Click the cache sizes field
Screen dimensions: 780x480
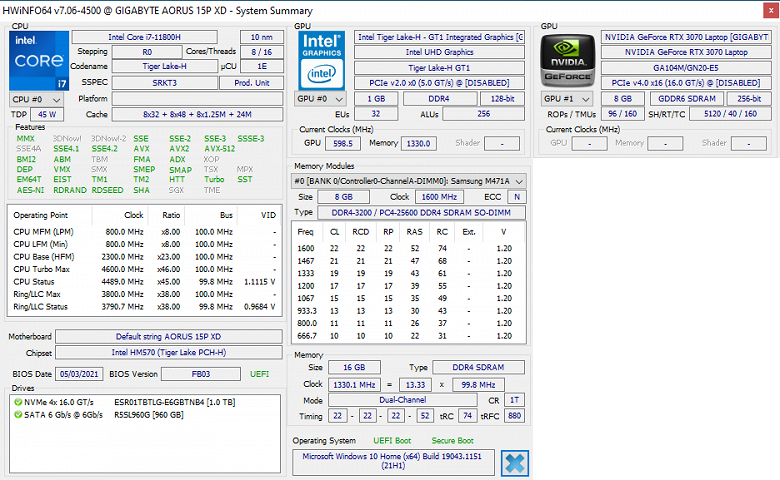coord(197,114)
